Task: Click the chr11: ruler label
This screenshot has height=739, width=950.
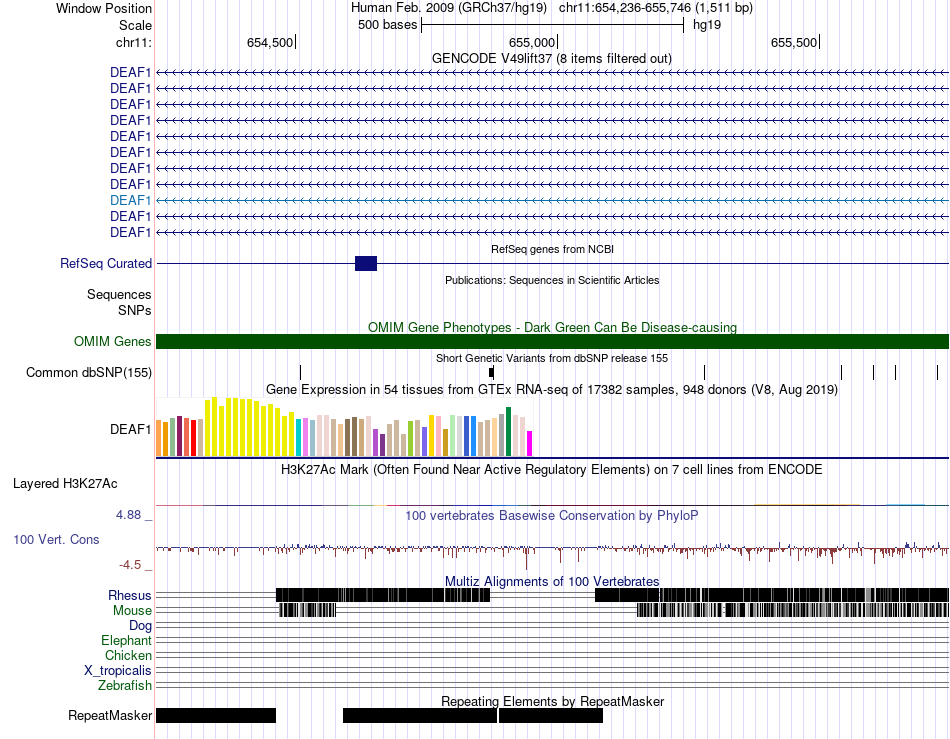Action: (x=133, y=42)
